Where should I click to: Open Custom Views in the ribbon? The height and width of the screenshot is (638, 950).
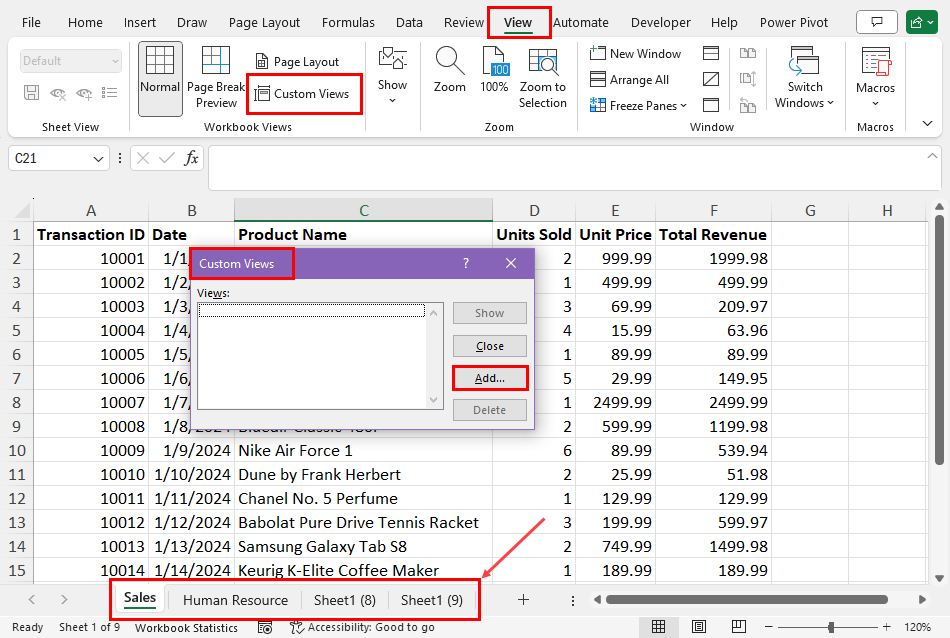(x=302, y=94)
